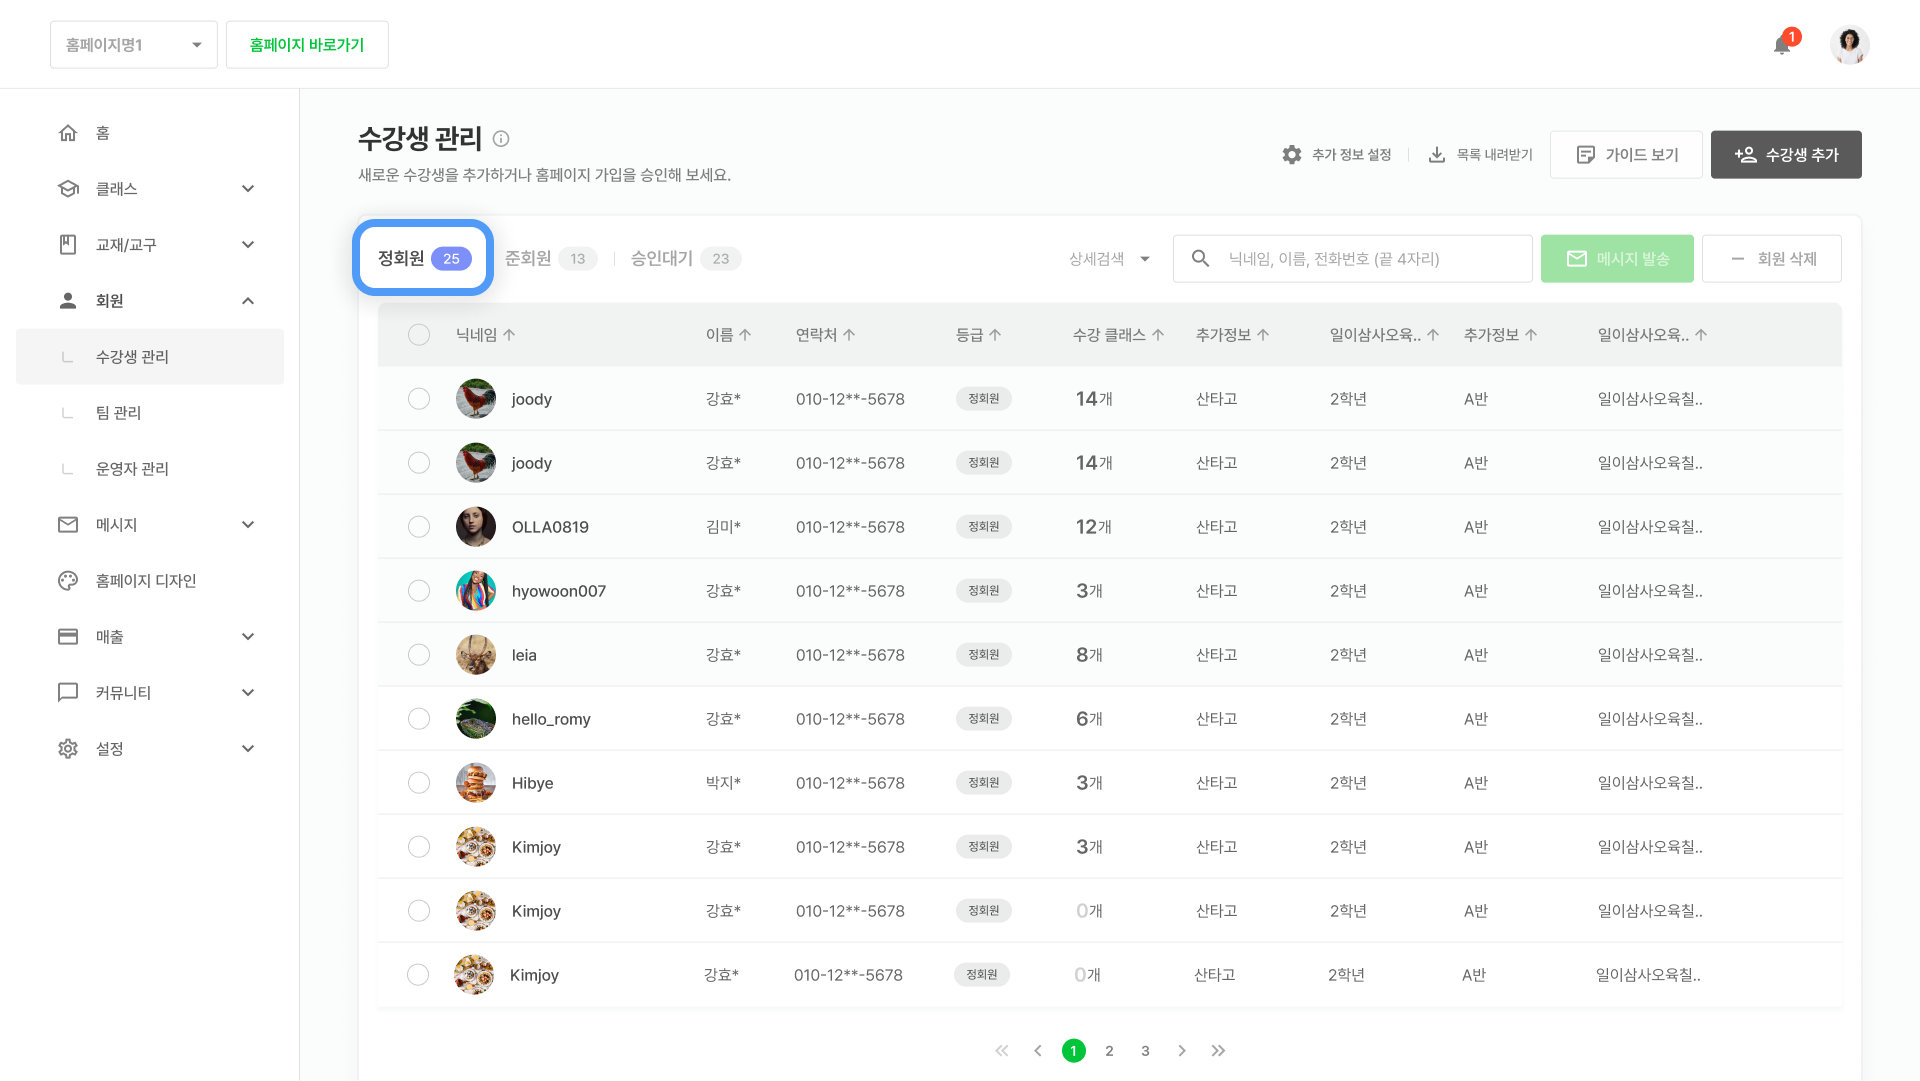Click the search magnifier icon

[x=1201, y=259]
